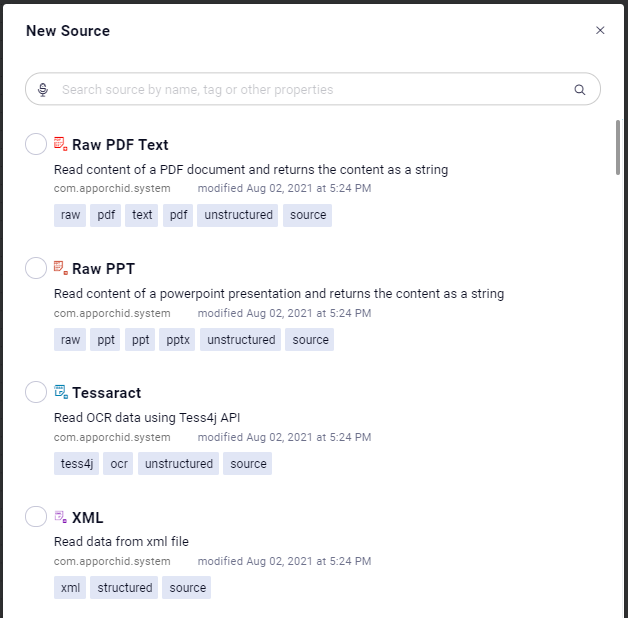Click the Raw PDF Text source icon
This screenshot has height=618, width=628.
tap(61, 144)
